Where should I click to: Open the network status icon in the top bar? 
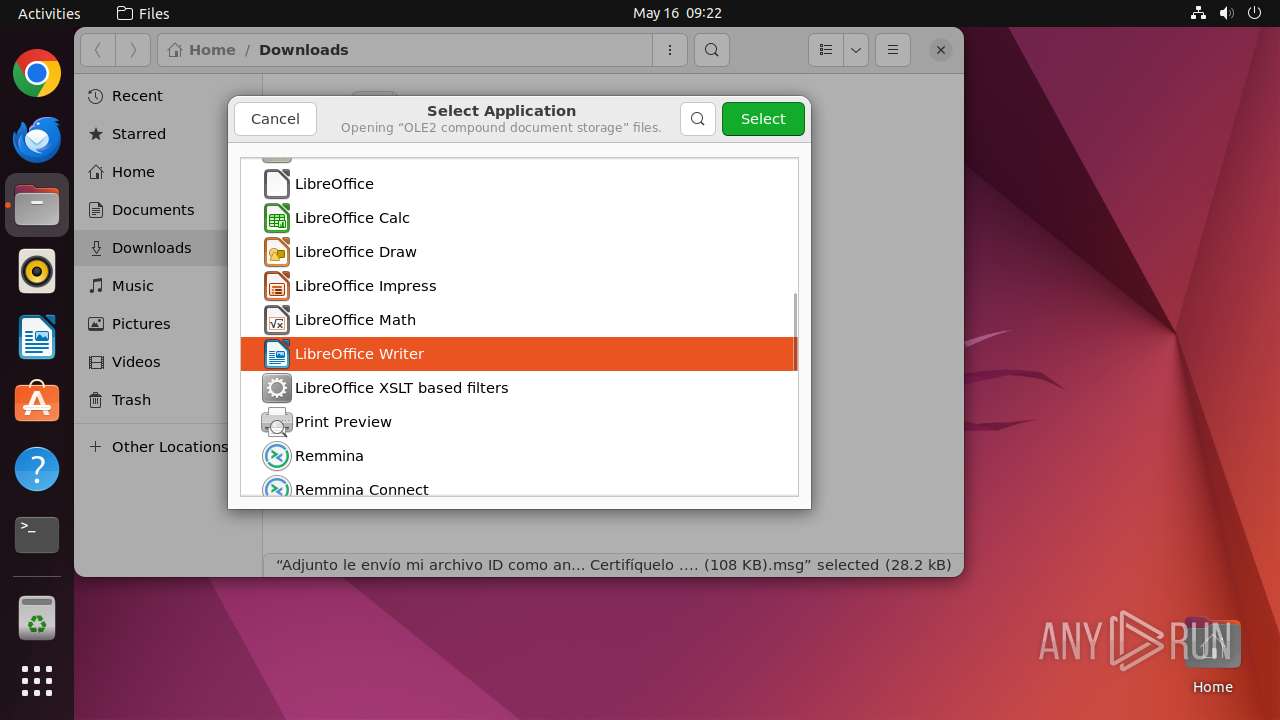pyautogui.click(x=1199, y=13)
